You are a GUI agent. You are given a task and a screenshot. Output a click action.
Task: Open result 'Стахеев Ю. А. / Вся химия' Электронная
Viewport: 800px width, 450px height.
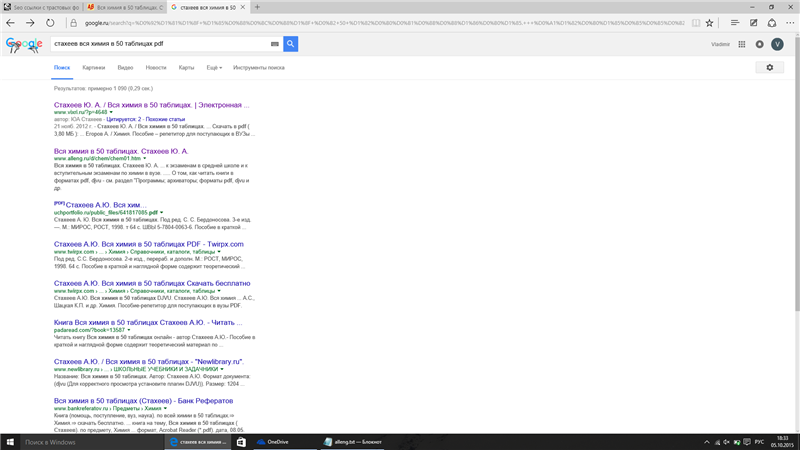click(x=152, y=105)
